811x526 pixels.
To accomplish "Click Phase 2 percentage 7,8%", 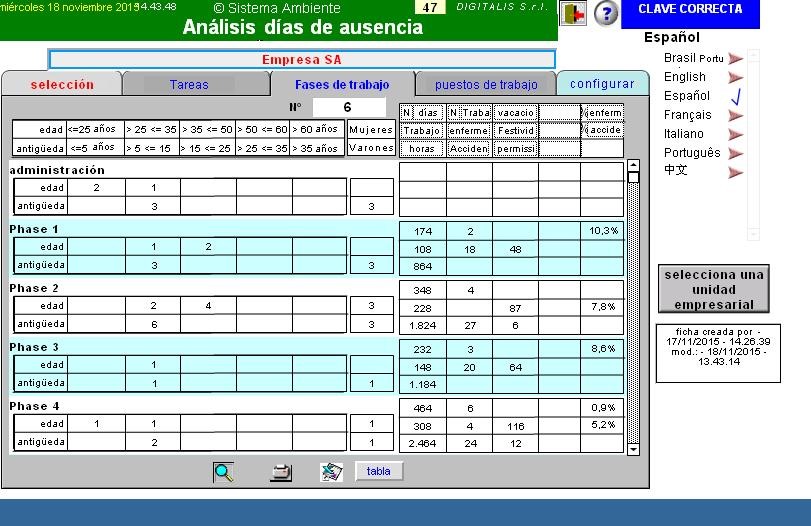I will (x=603, y=307).
